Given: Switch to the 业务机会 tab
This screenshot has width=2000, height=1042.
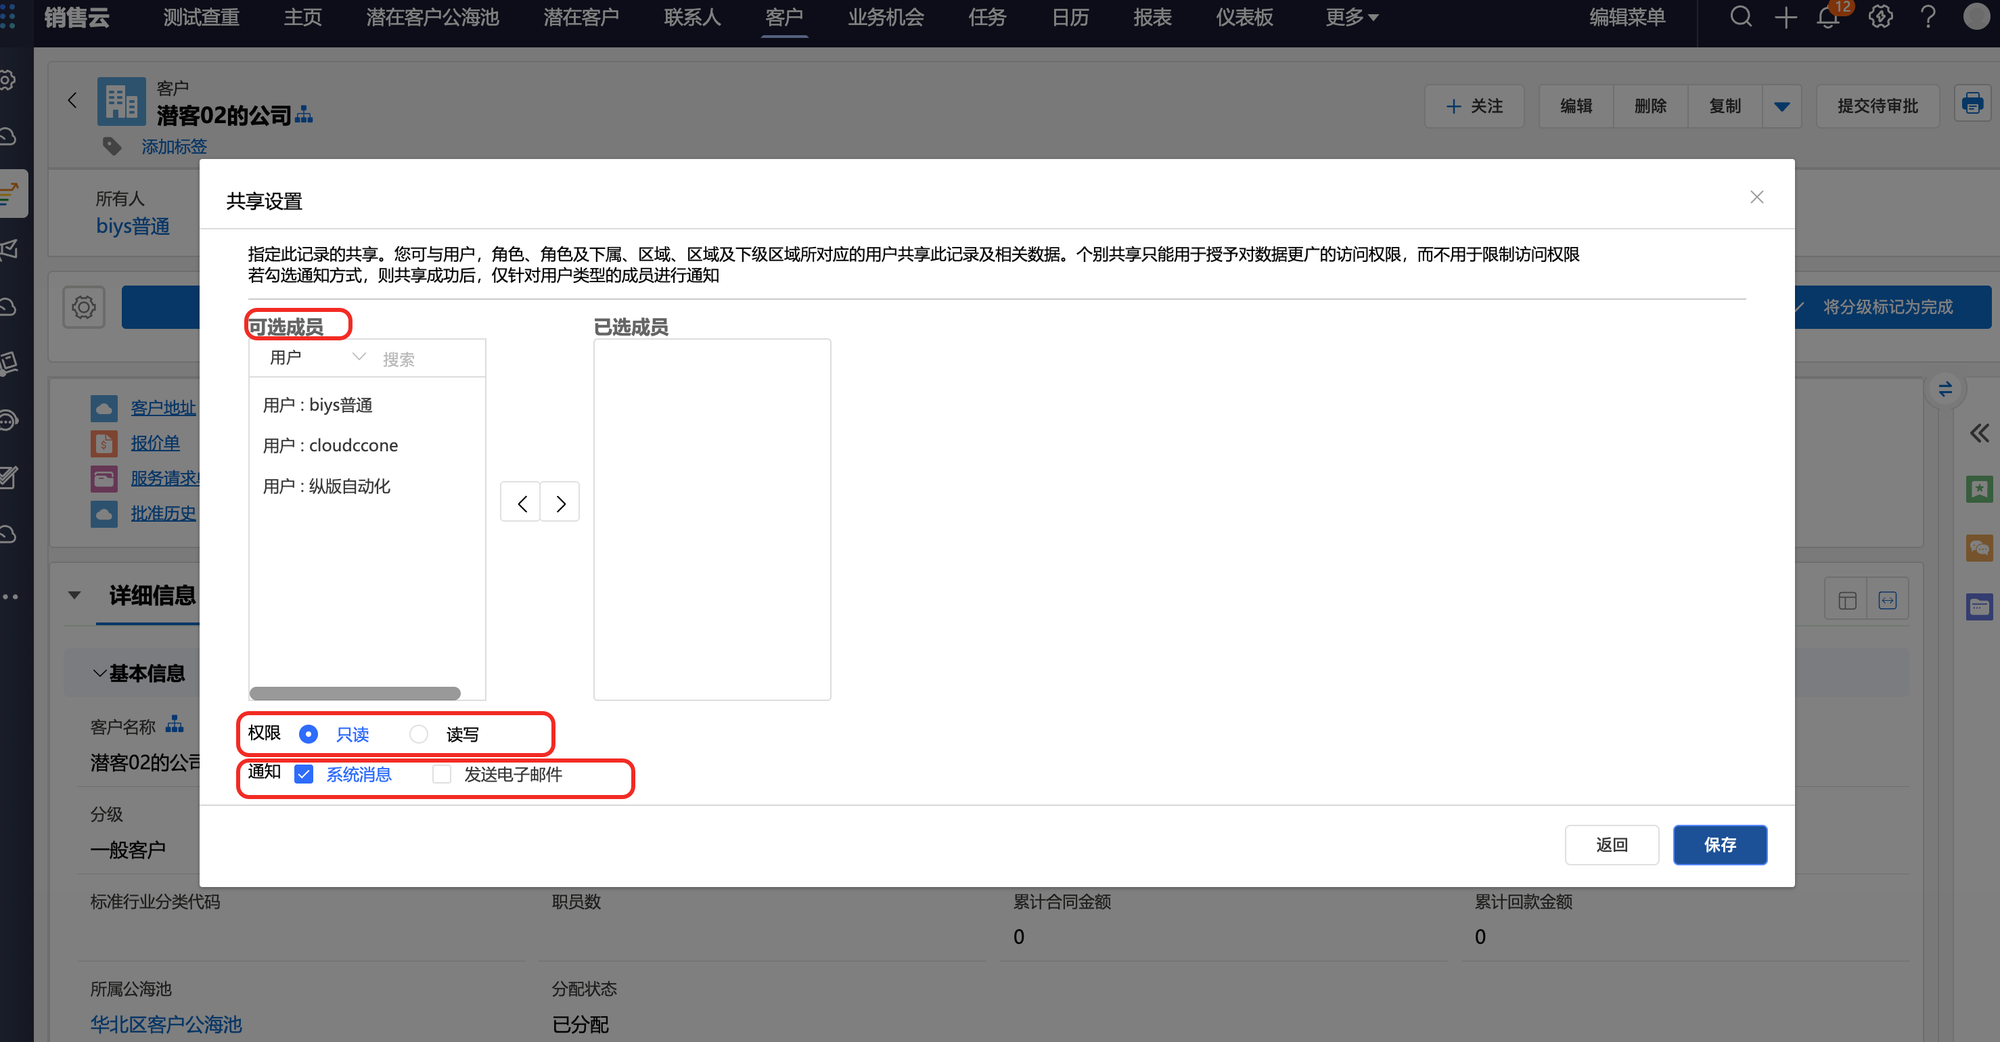Looking at the screenshot, I should 885,17.
